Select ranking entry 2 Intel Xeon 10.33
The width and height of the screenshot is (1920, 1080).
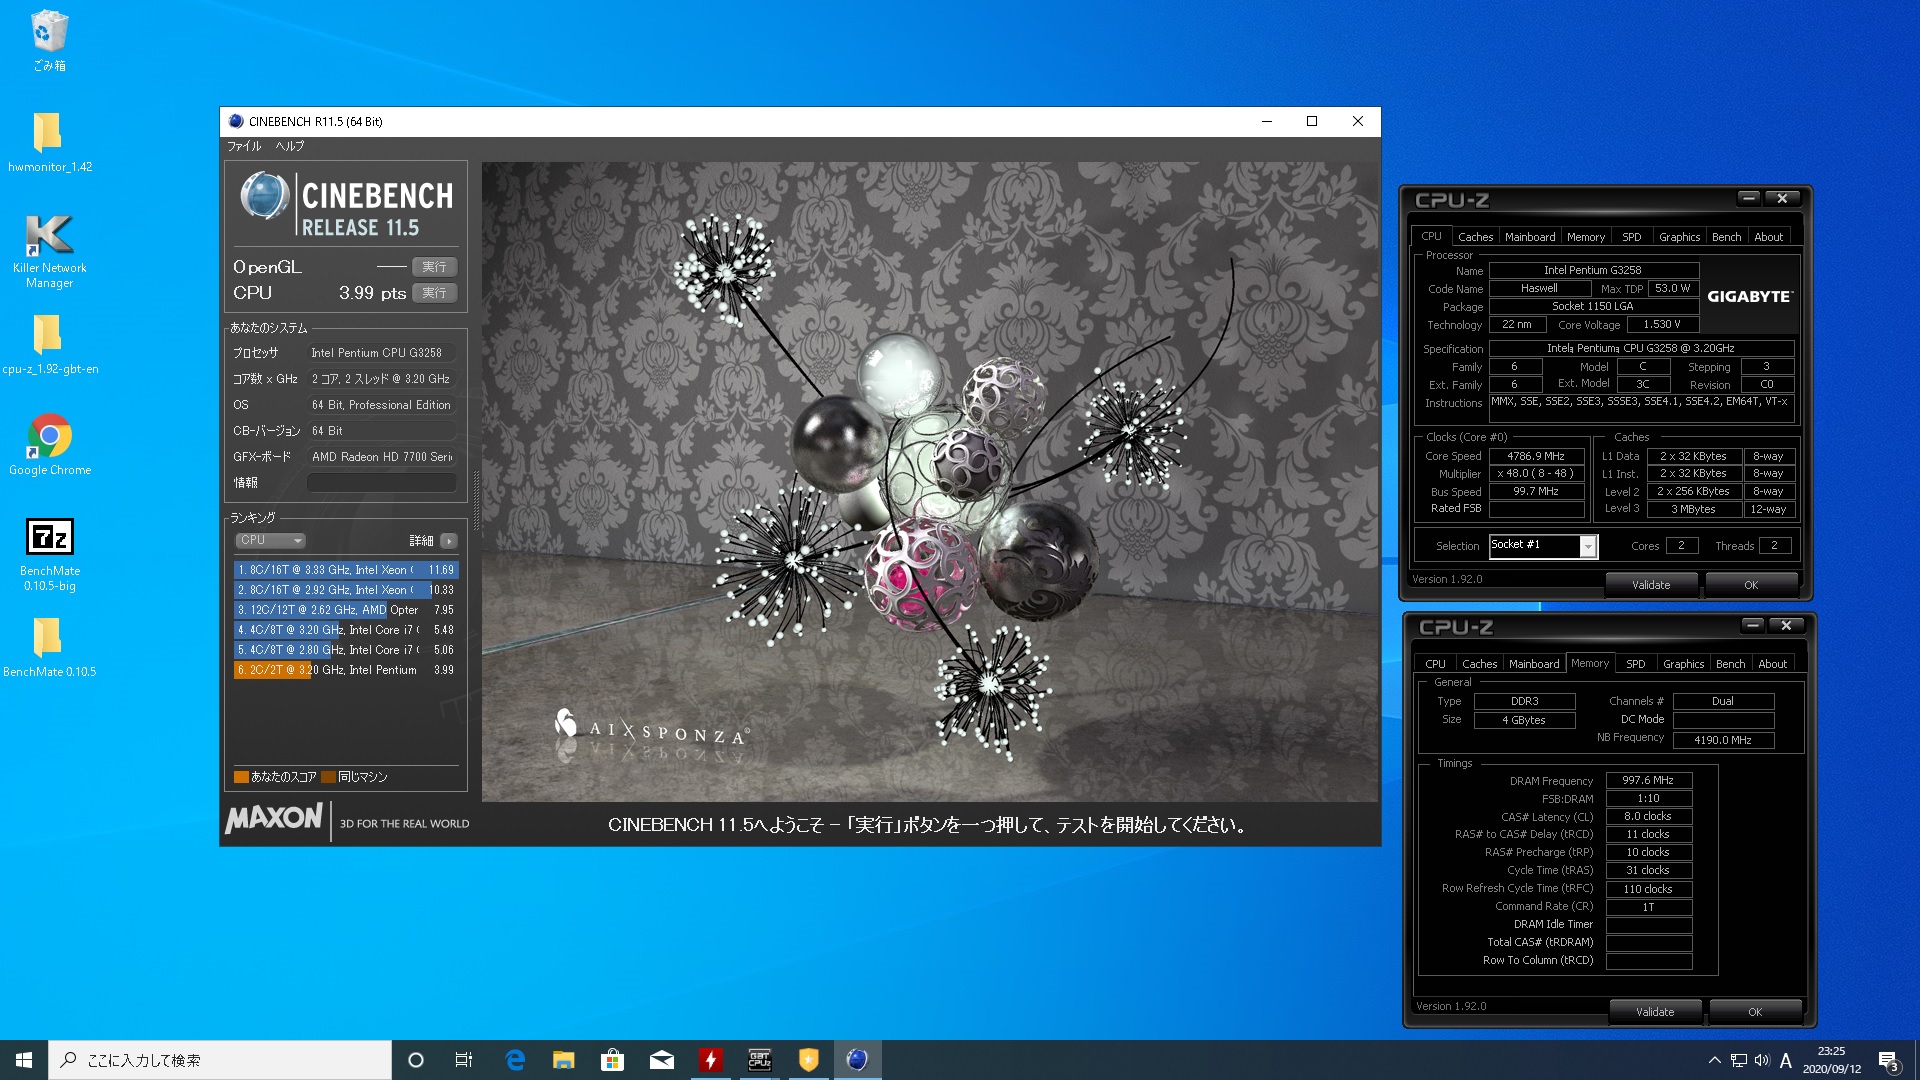346,590
